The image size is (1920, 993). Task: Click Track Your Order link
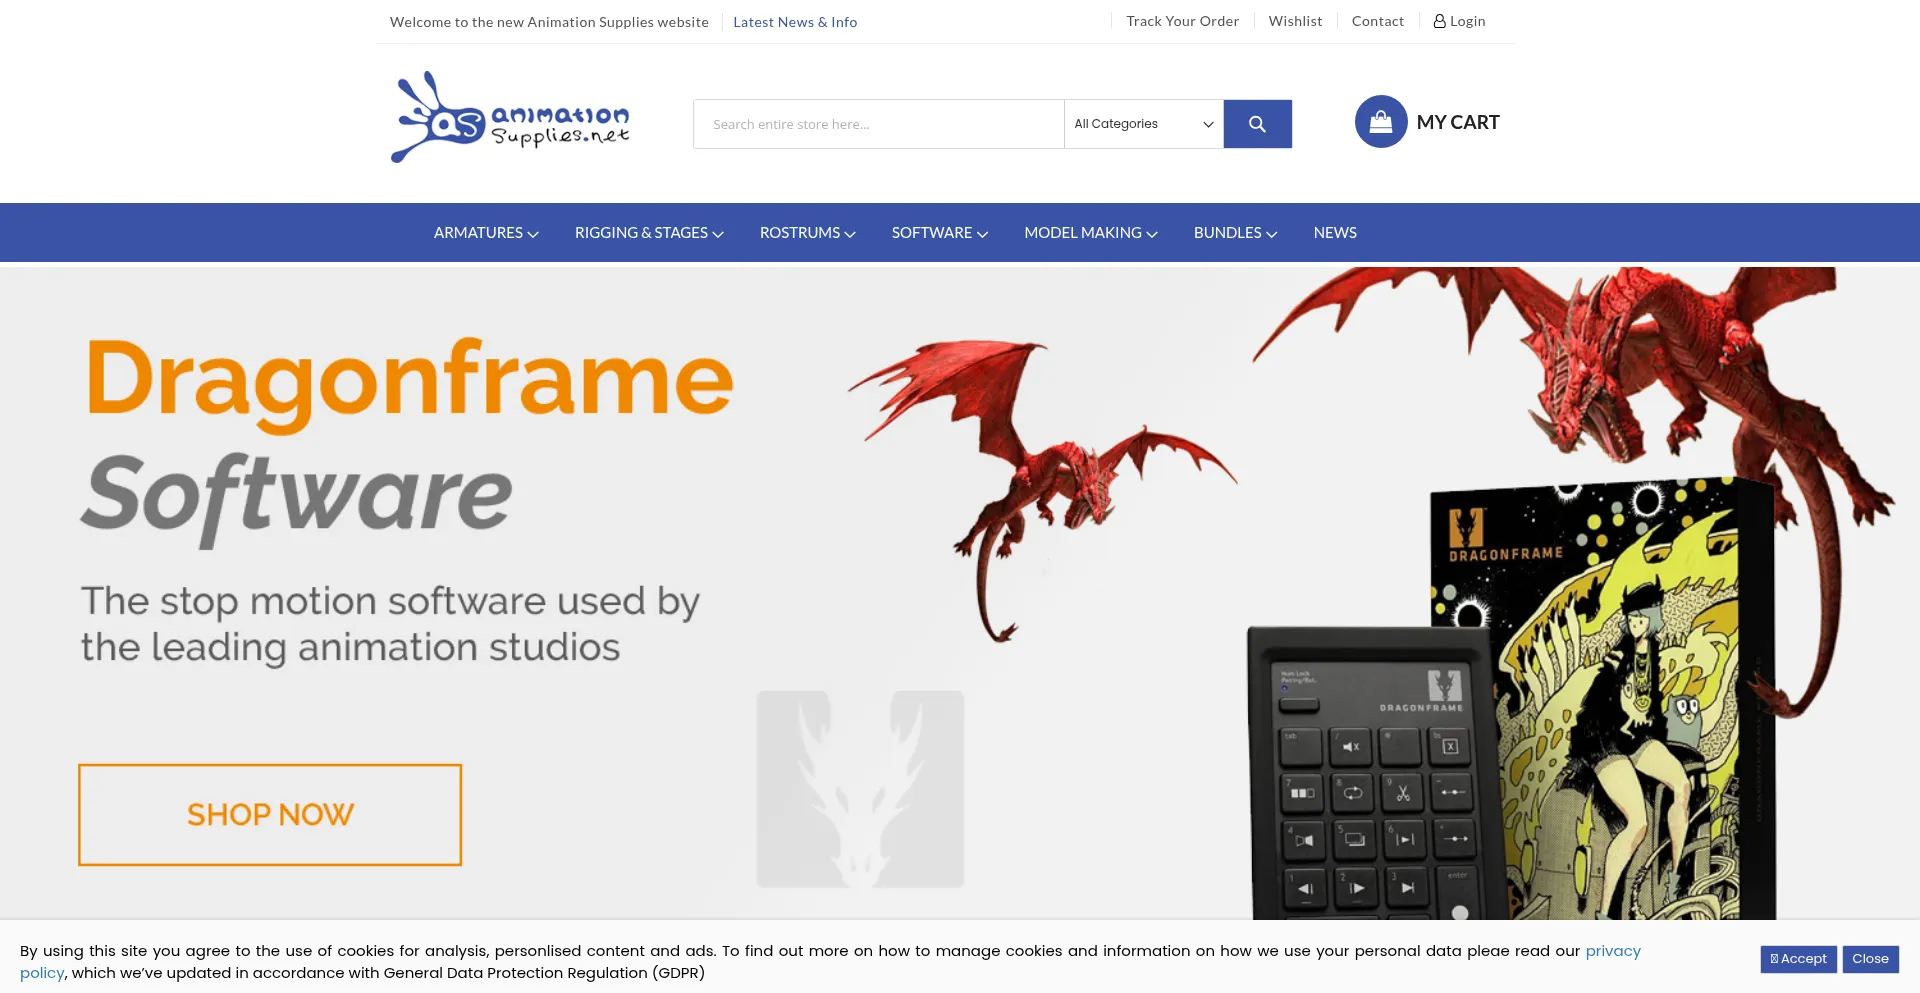coord(1182,21)
